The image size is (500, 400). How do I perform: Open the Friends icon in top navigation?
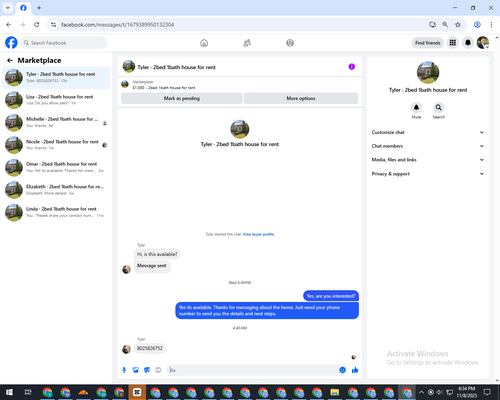247,43
